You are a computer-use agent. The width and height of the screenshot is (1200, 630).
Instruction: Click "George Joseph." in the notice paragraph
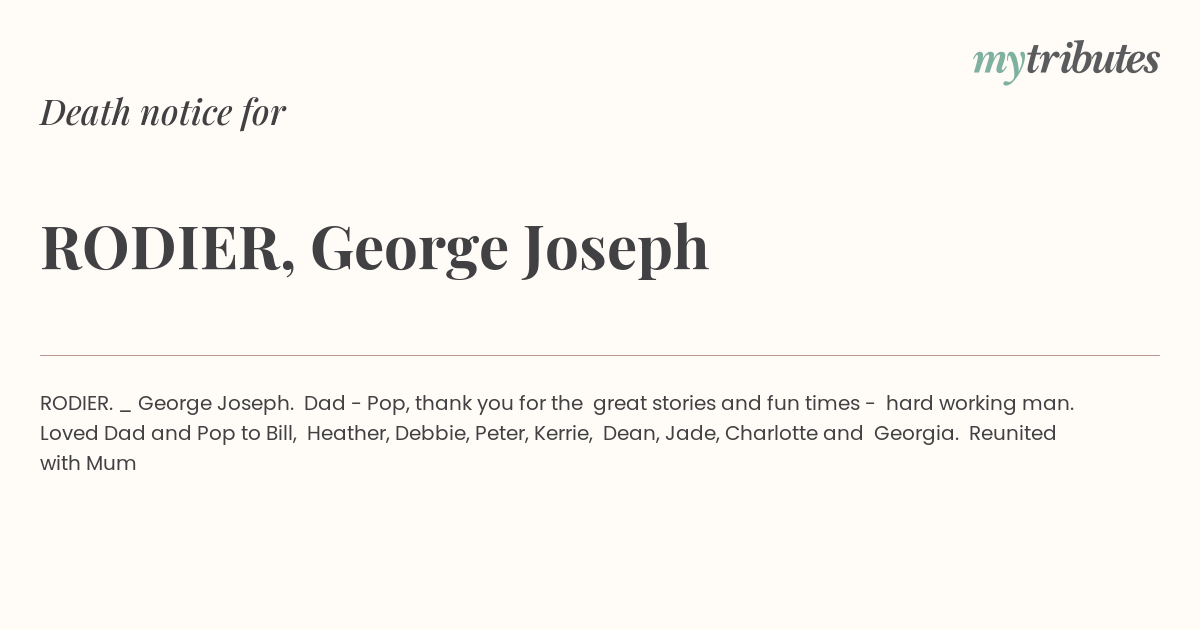(216, 404)
